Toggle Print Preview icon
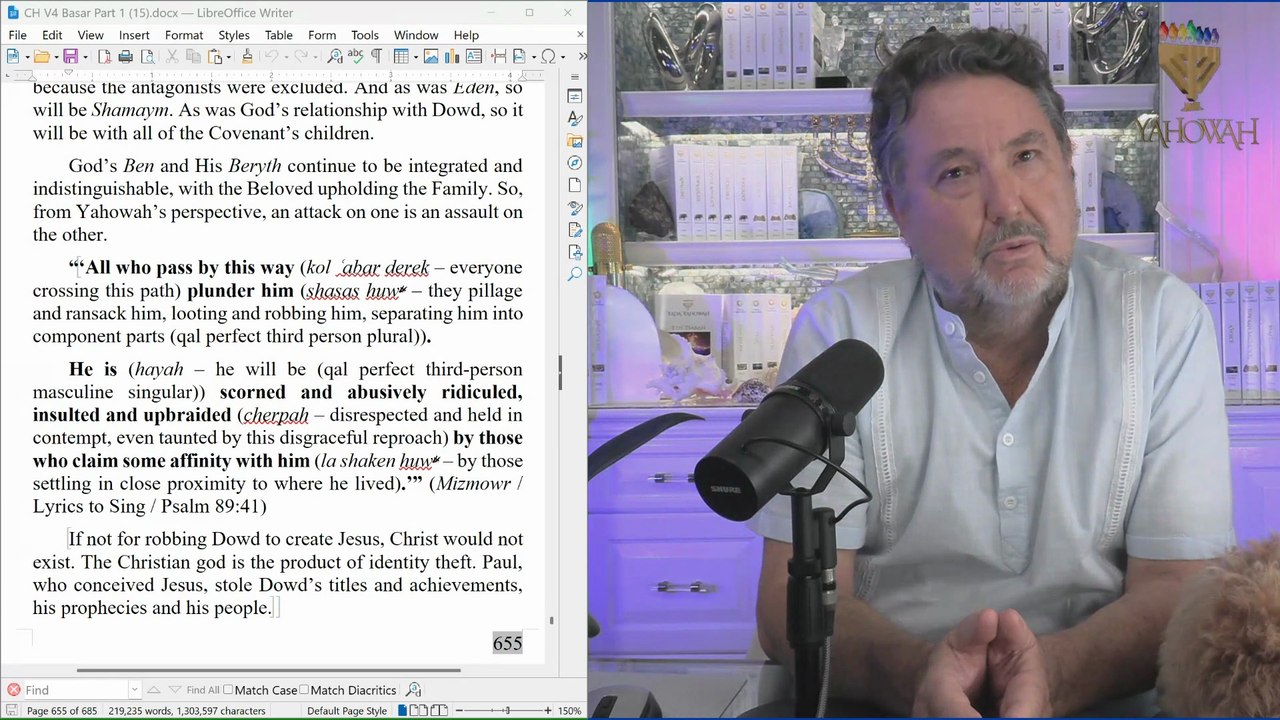Screen dimensions: 1280x720 coord(147,56)
